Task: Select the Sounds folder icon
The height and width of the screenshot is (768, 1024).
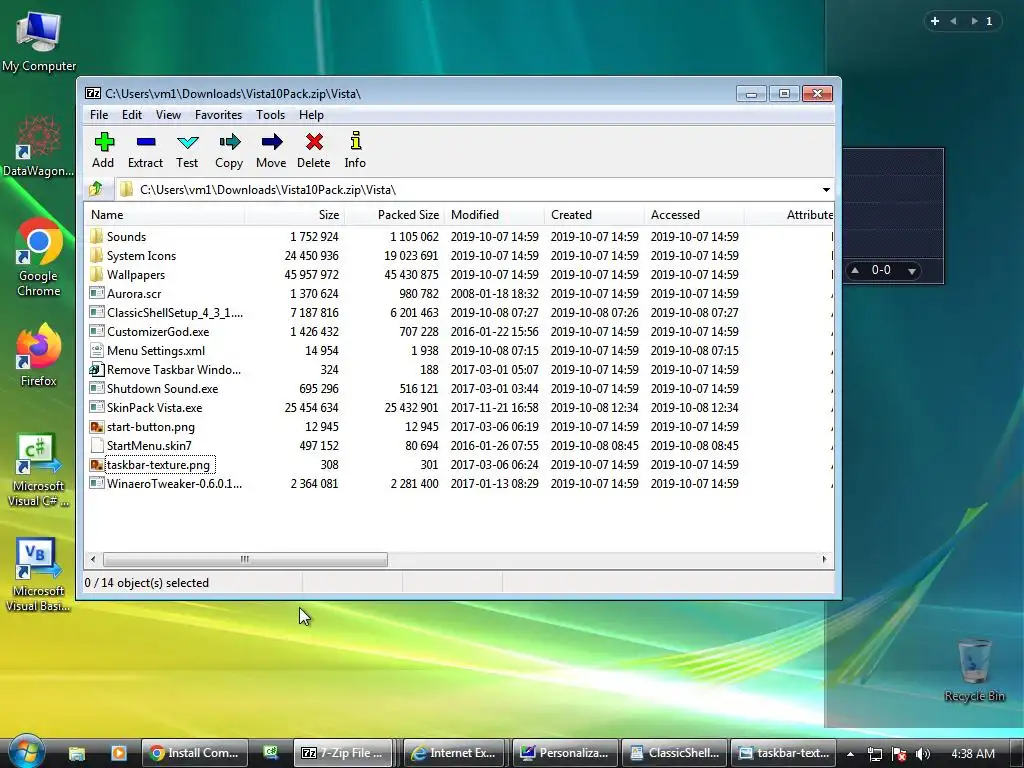Action: [x=97, y=236]
